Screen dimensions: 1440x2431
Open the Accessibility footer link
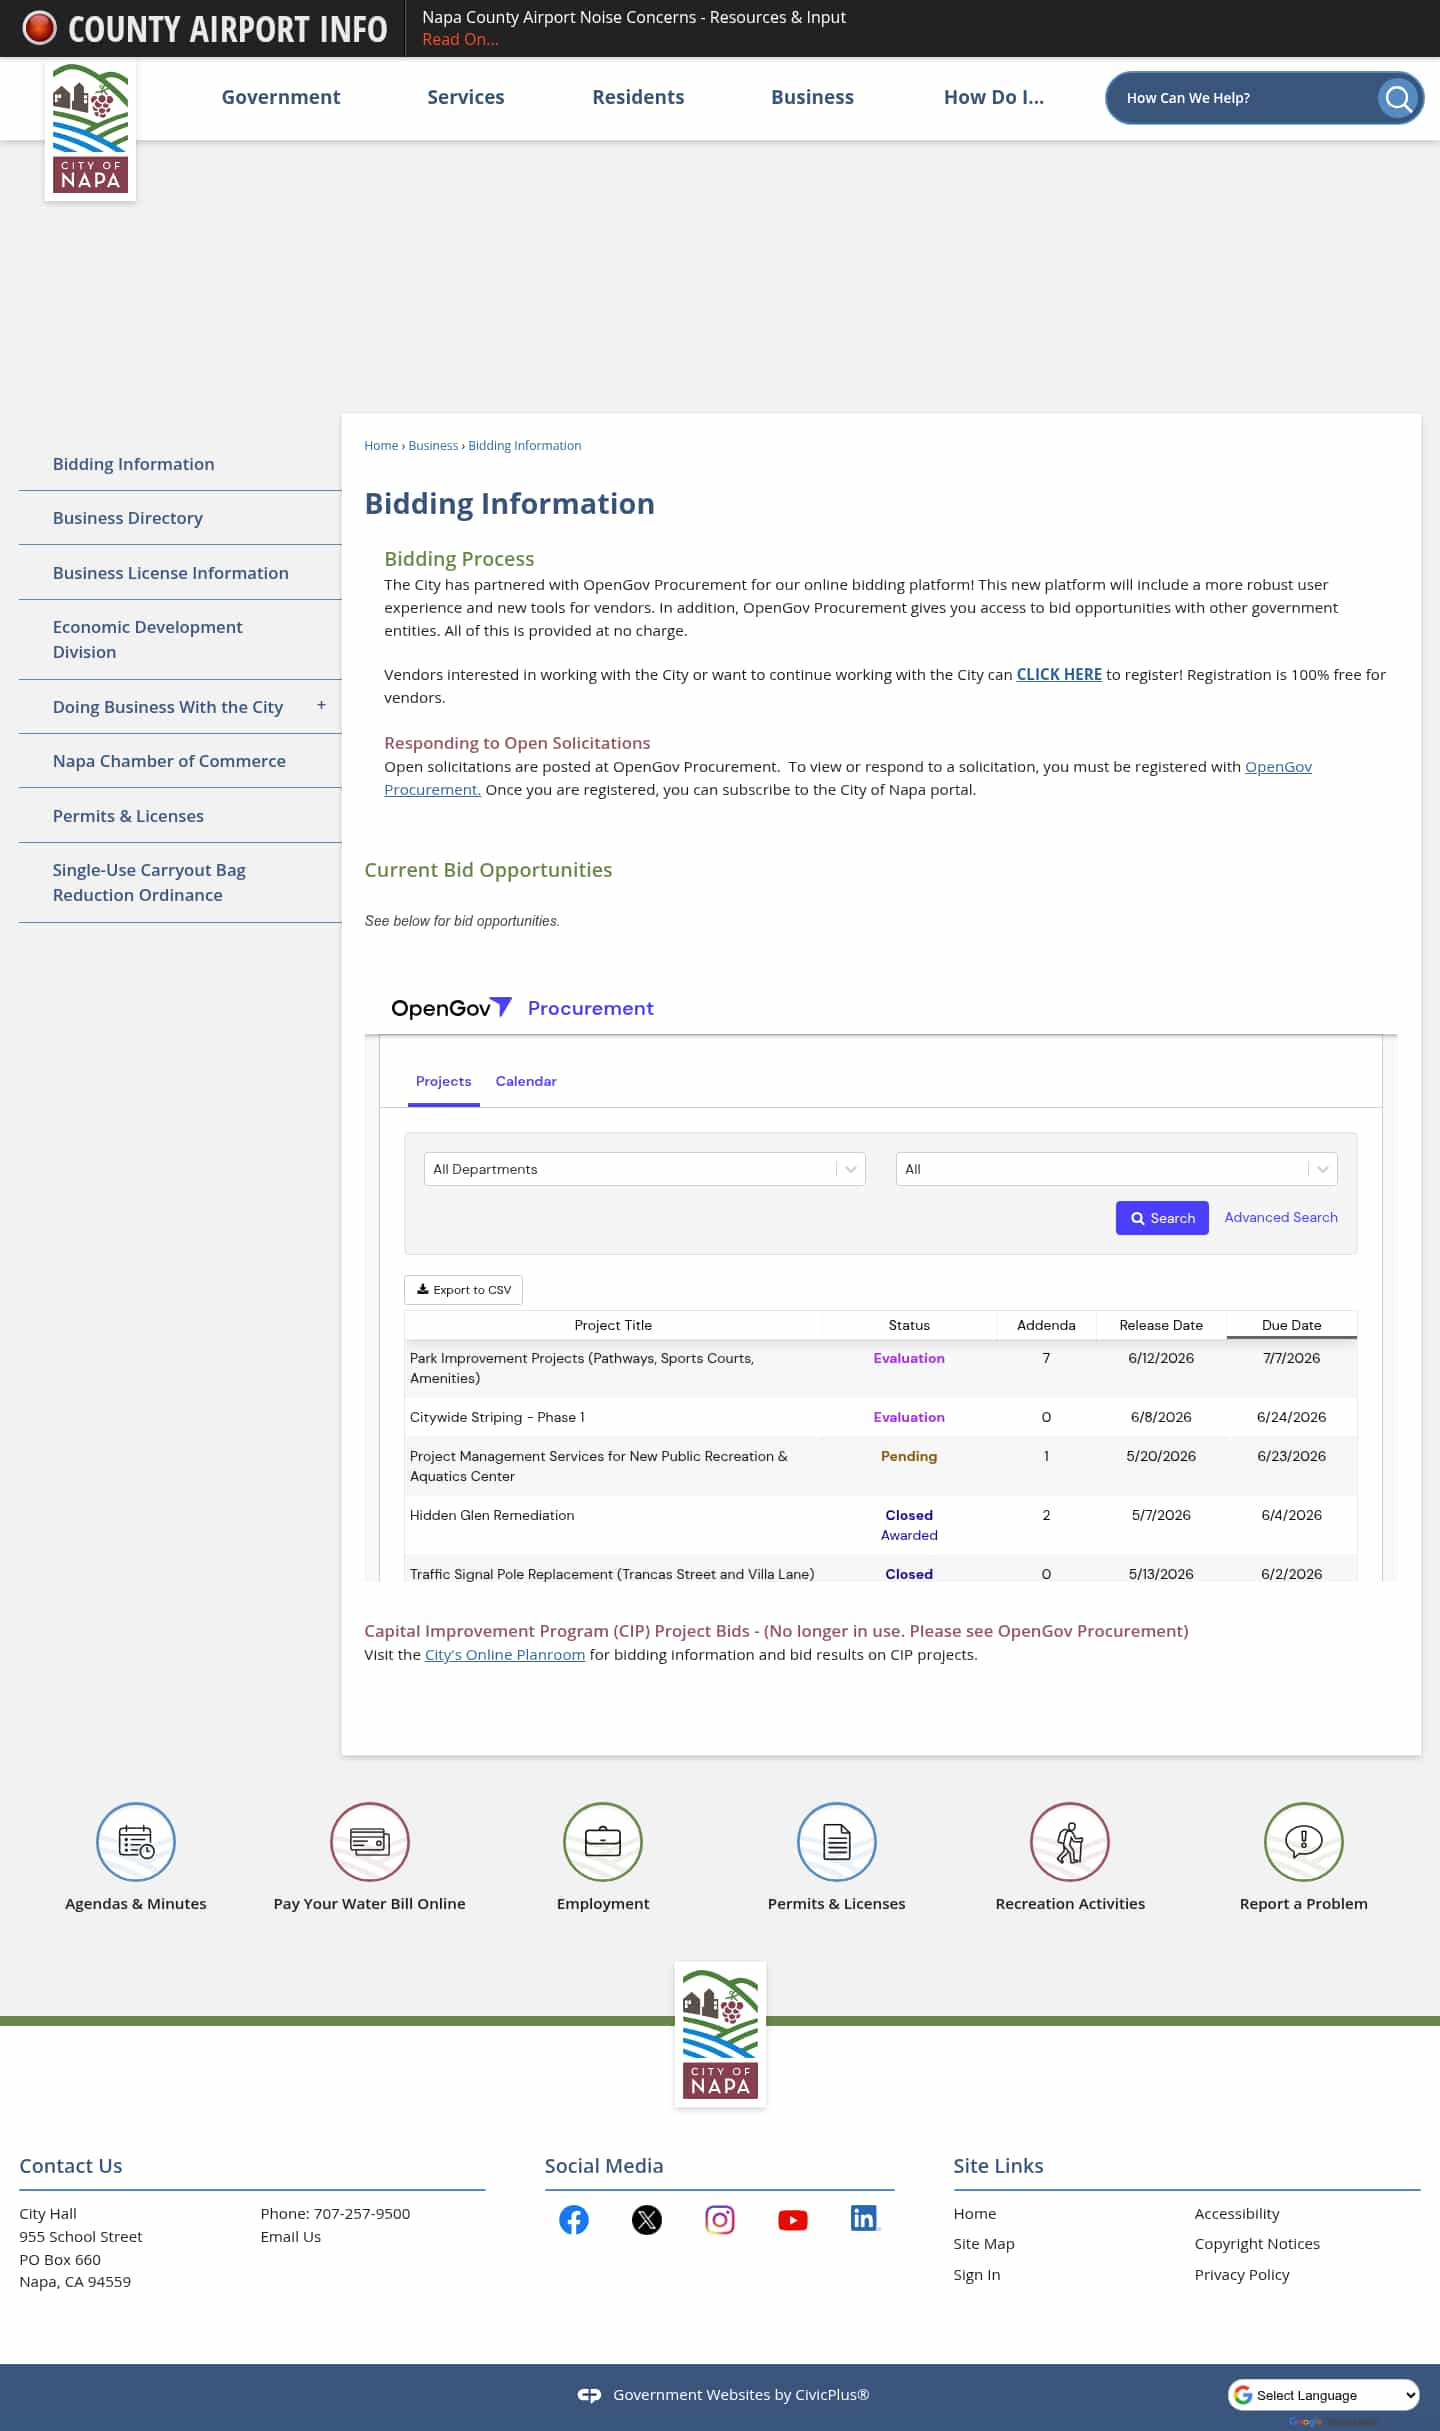pyautogui.click(x=1237, y=2214)
